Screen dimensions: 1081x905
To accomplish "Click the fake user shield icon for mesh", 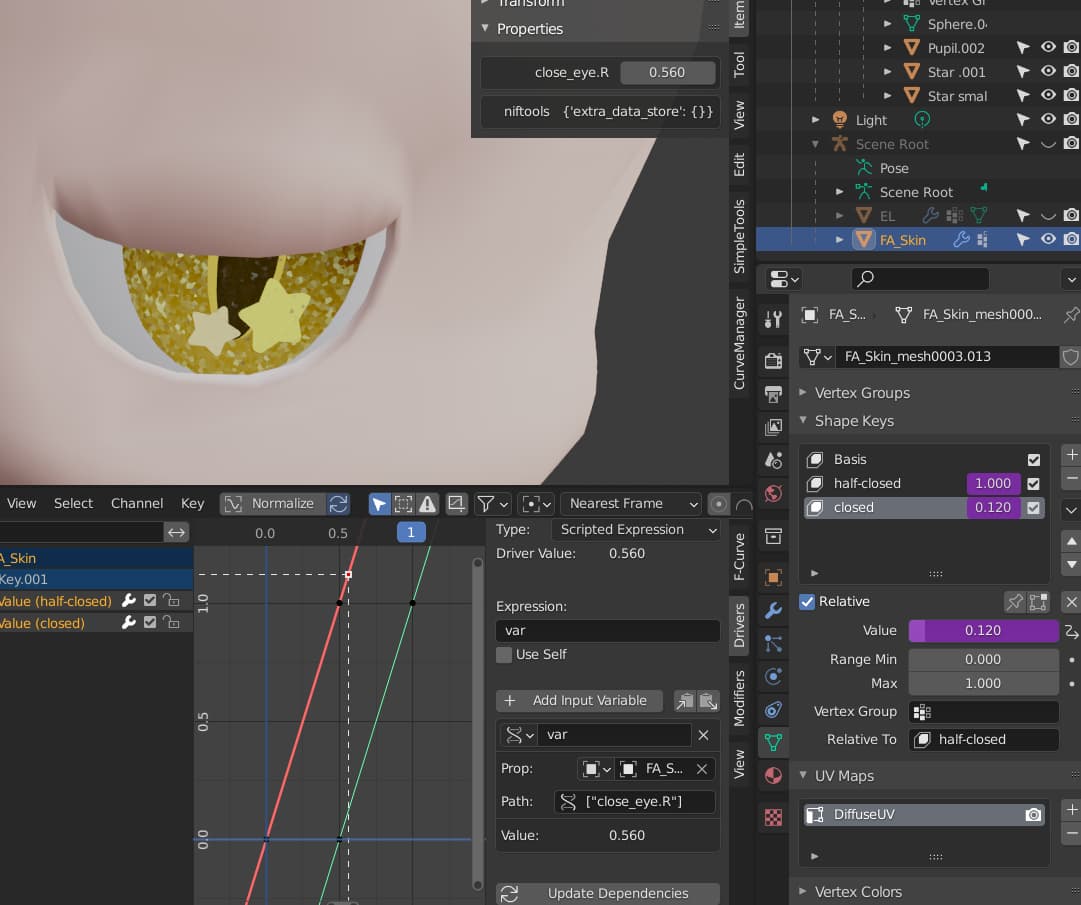I will [1069, 357].
